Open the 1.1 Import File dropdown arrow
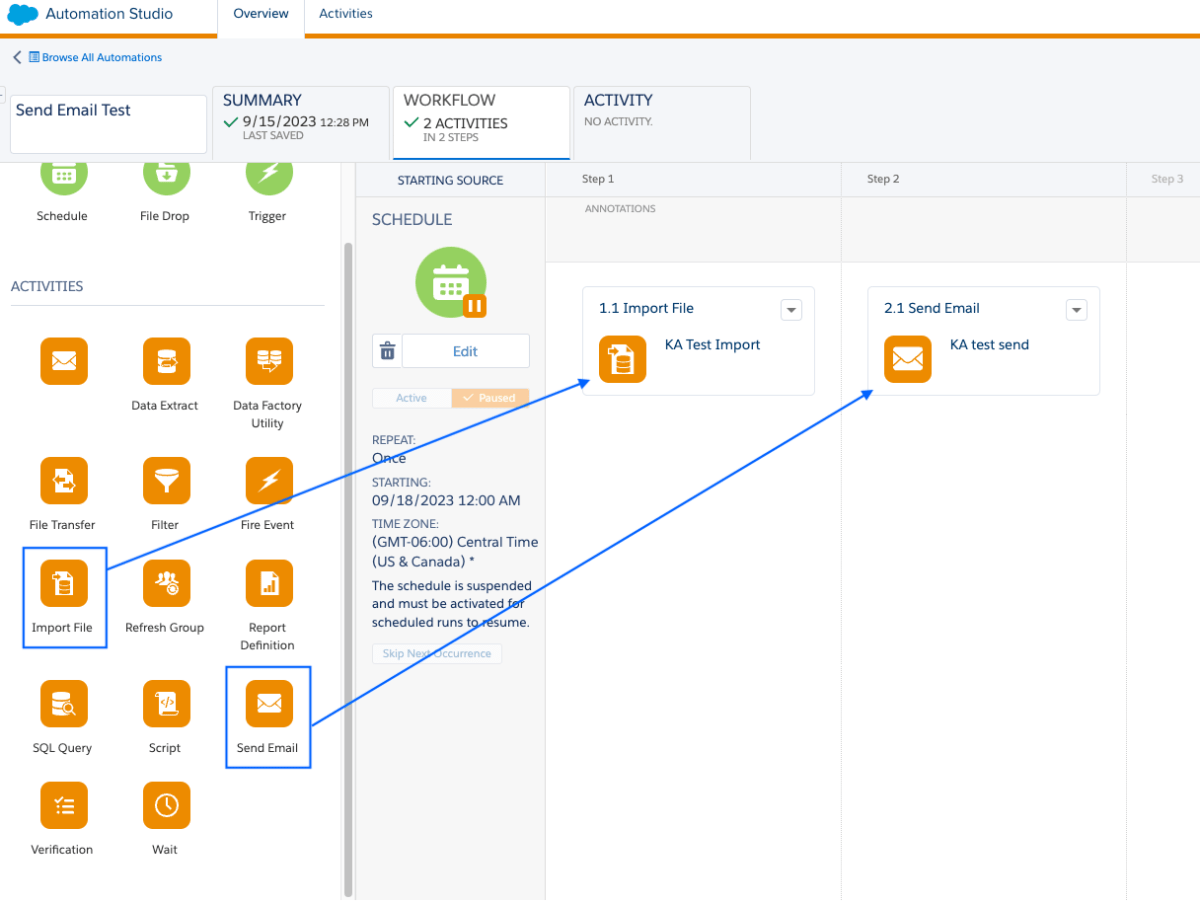Viewport: 1200px width, 904px height. point(791,310)
